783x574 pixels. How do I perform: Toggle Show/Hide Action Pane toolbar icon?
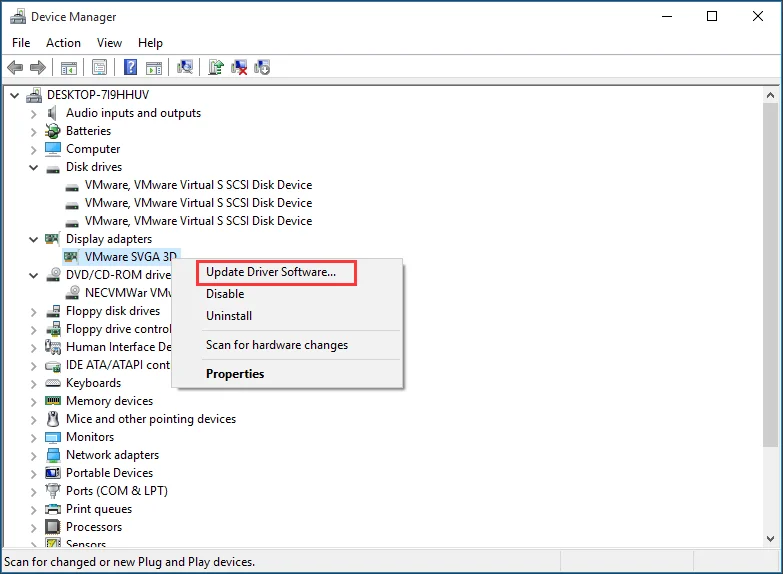(x=154, y=67)
